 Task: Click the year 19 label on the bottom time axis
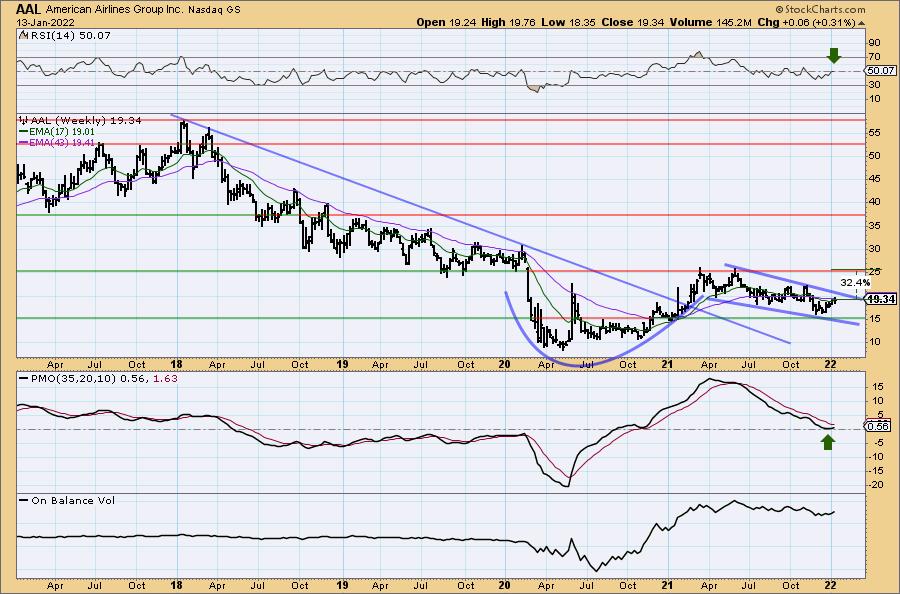pos(342,585)
